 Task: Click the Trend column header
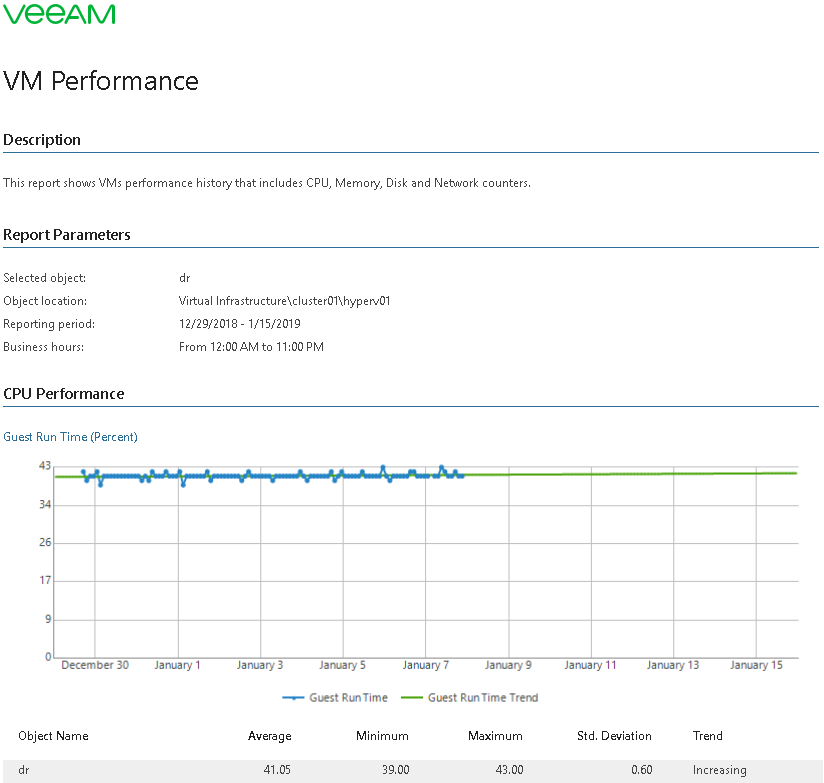click(x=708, y=736)
